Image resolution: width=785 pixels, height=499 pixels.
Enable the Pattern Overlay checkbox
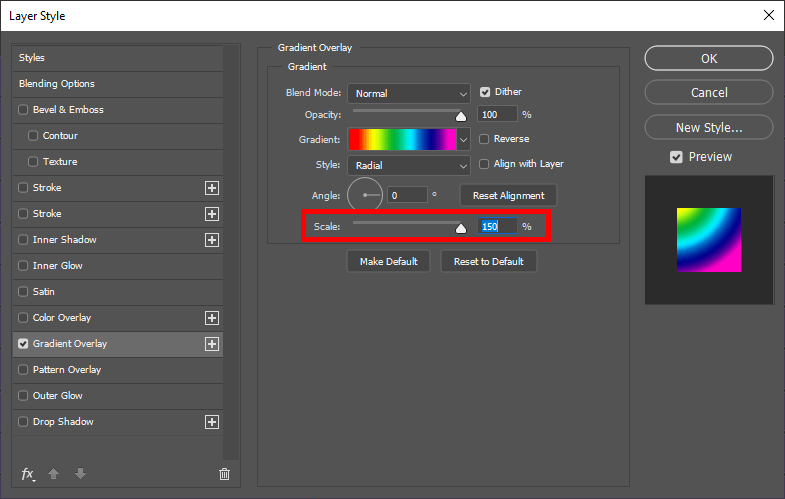click(23, 370)
